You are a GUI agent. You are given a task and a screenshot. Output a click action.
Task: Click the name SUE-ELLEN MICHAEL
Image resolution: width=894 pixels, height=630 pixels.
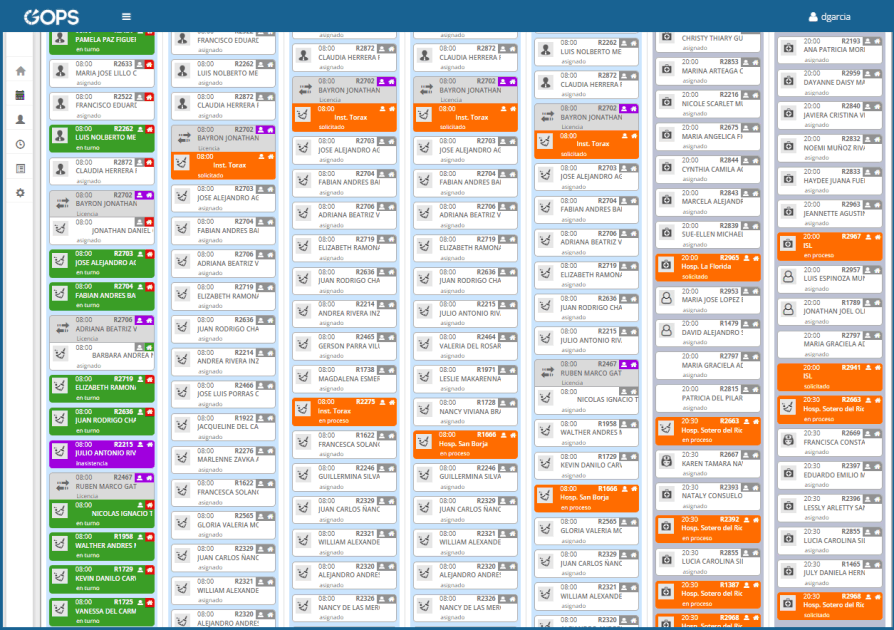pos(712,234)
